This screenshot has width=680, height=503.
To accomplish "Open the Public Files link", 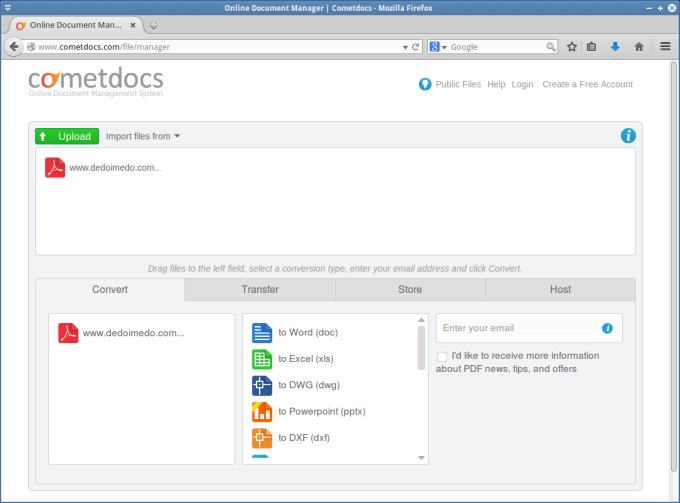I will [x=458, y=84].
